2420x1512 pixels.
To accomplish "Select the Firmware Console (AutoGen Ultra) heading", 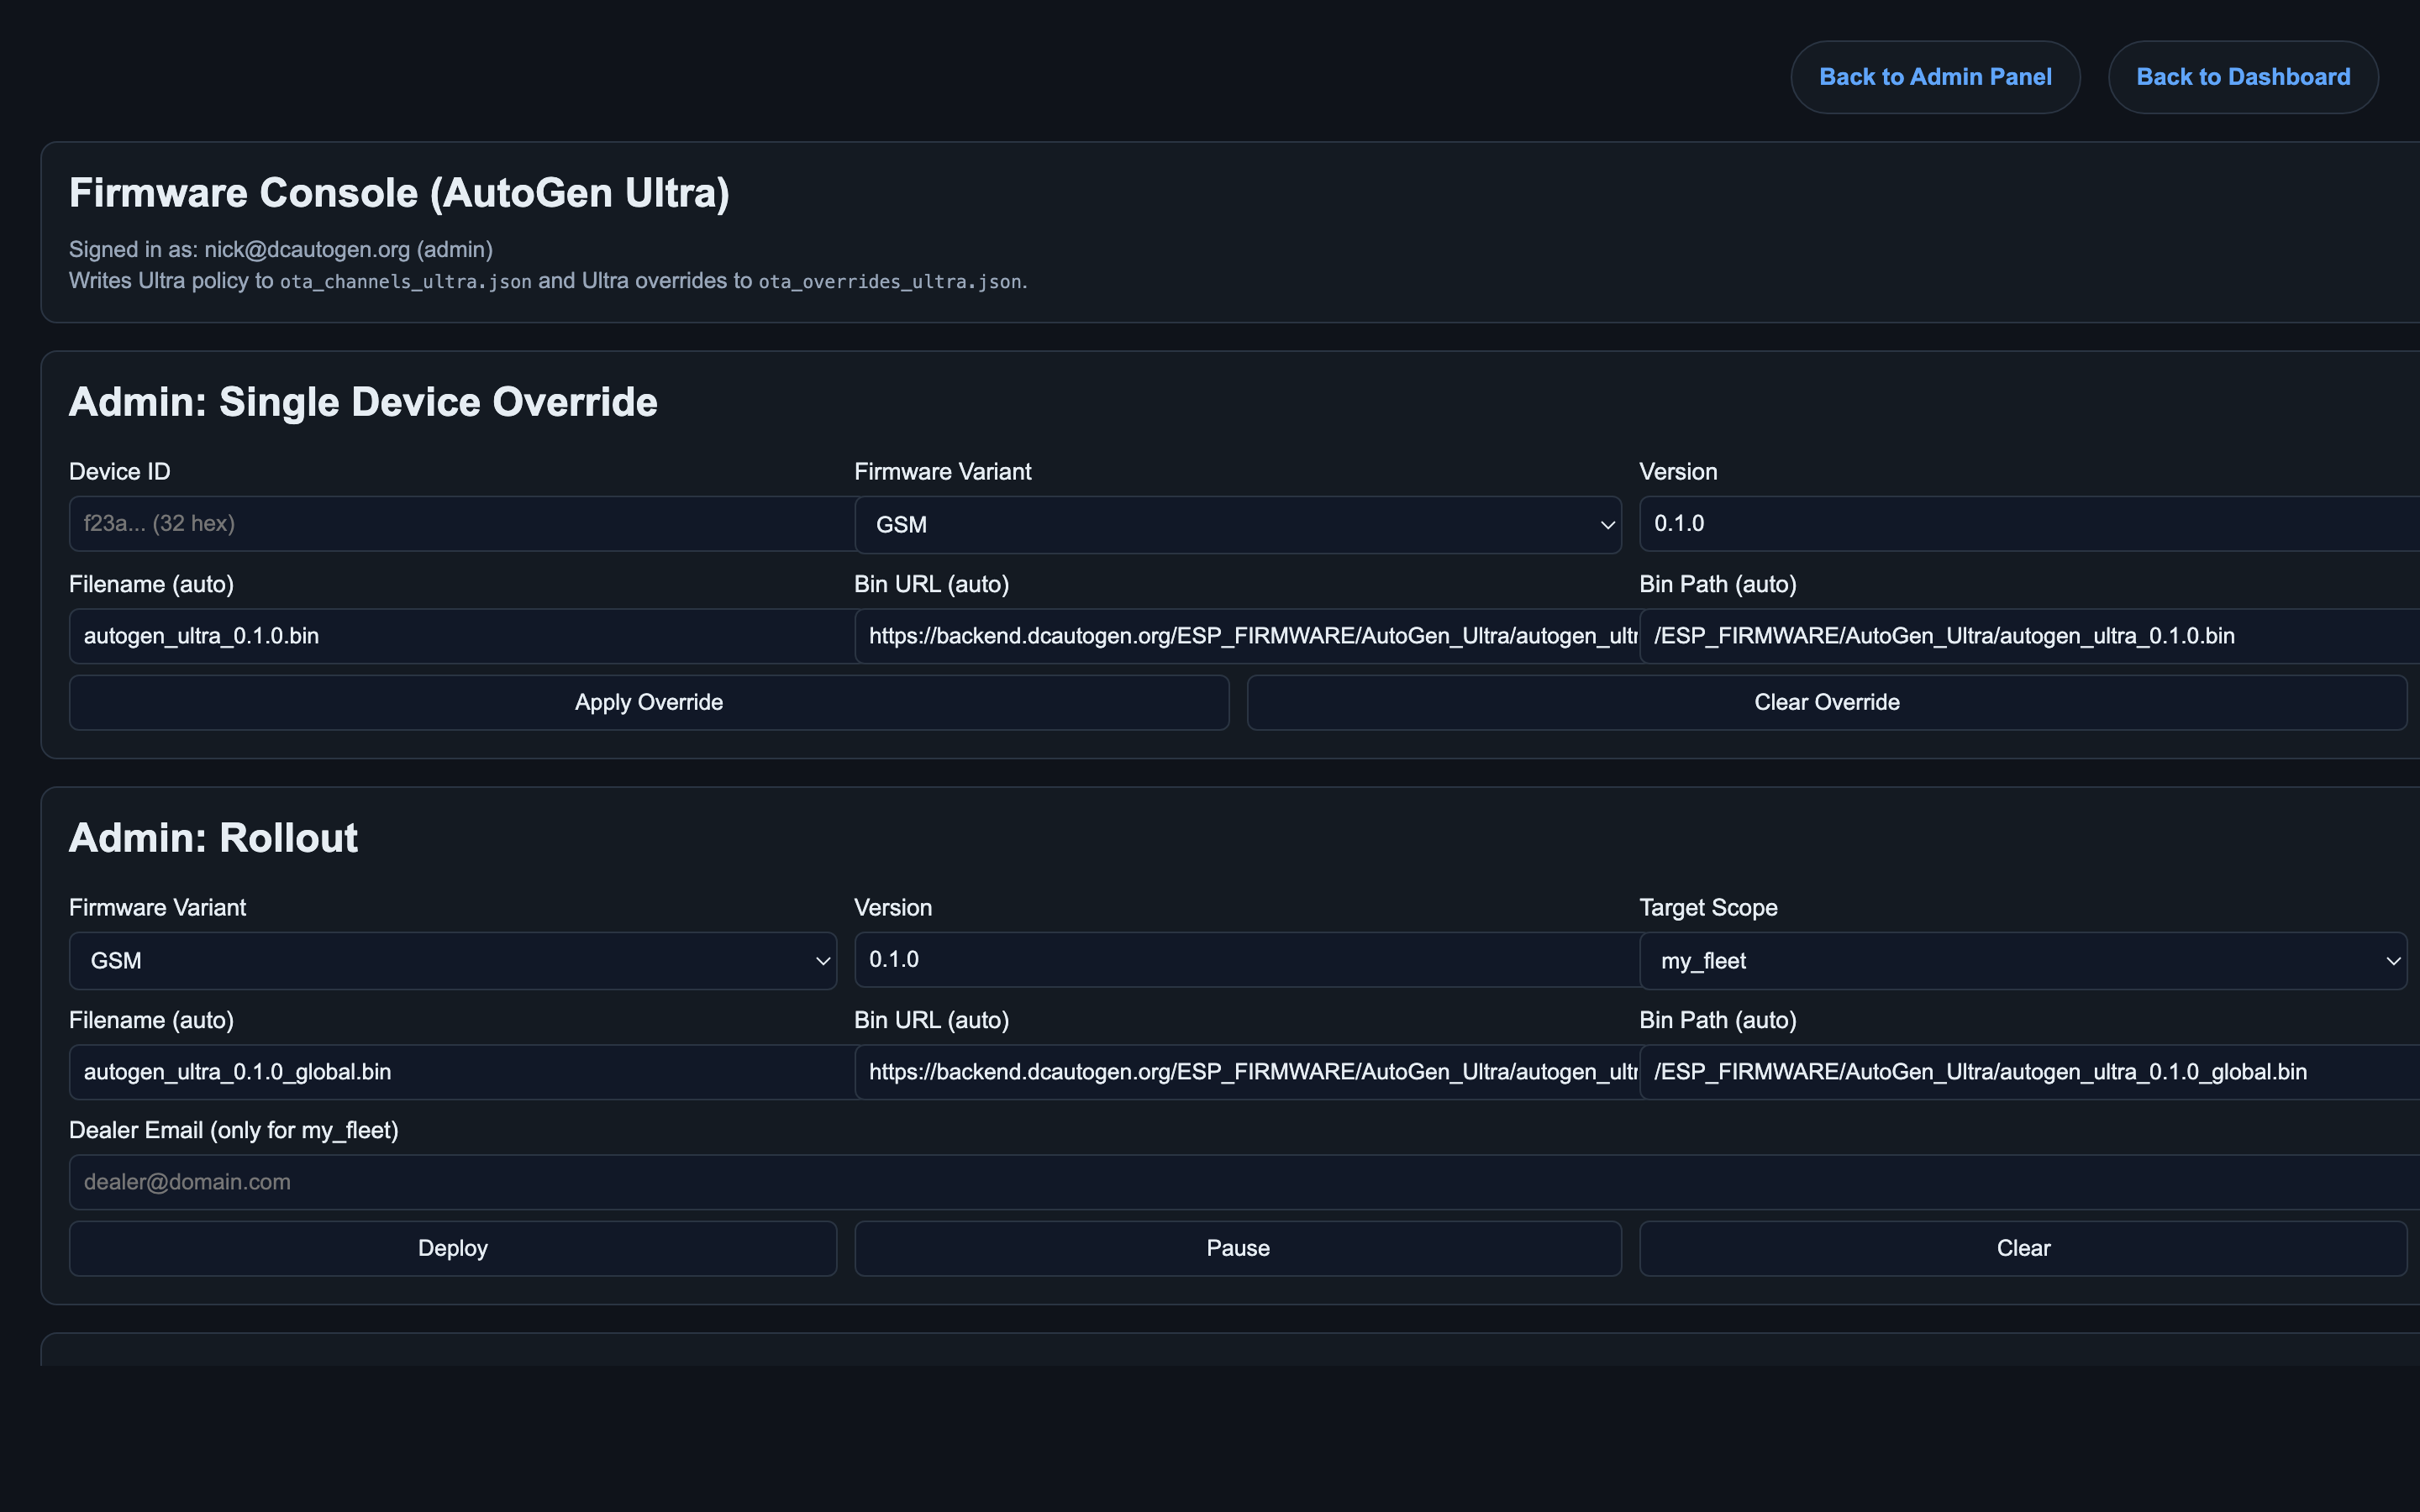I will [x=399, y=193].
